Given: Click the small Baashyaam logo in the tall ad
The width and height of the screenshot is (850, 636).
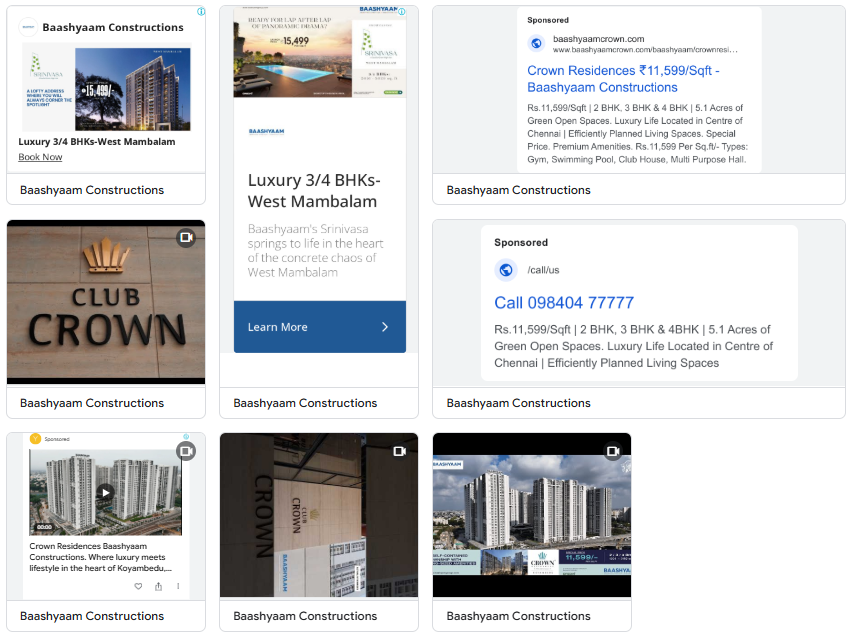Looking at the screenshot, I should coord(266,131).
